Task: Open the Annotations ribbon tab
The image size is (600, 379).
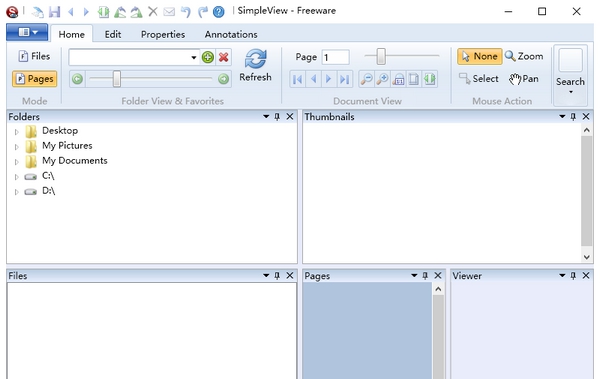Action: tap(231, 34)
